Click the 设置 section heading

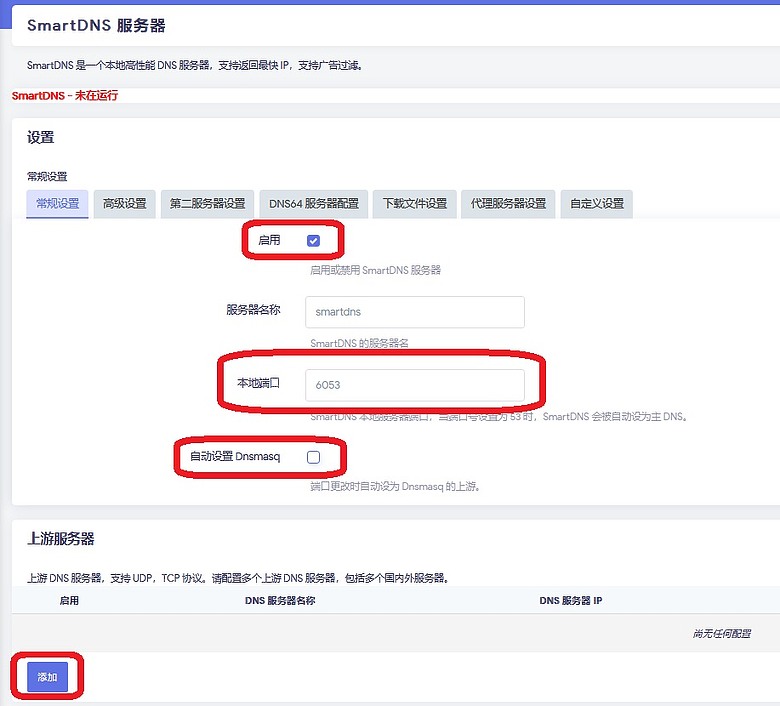pyautogui.click(x=40, y=137)
